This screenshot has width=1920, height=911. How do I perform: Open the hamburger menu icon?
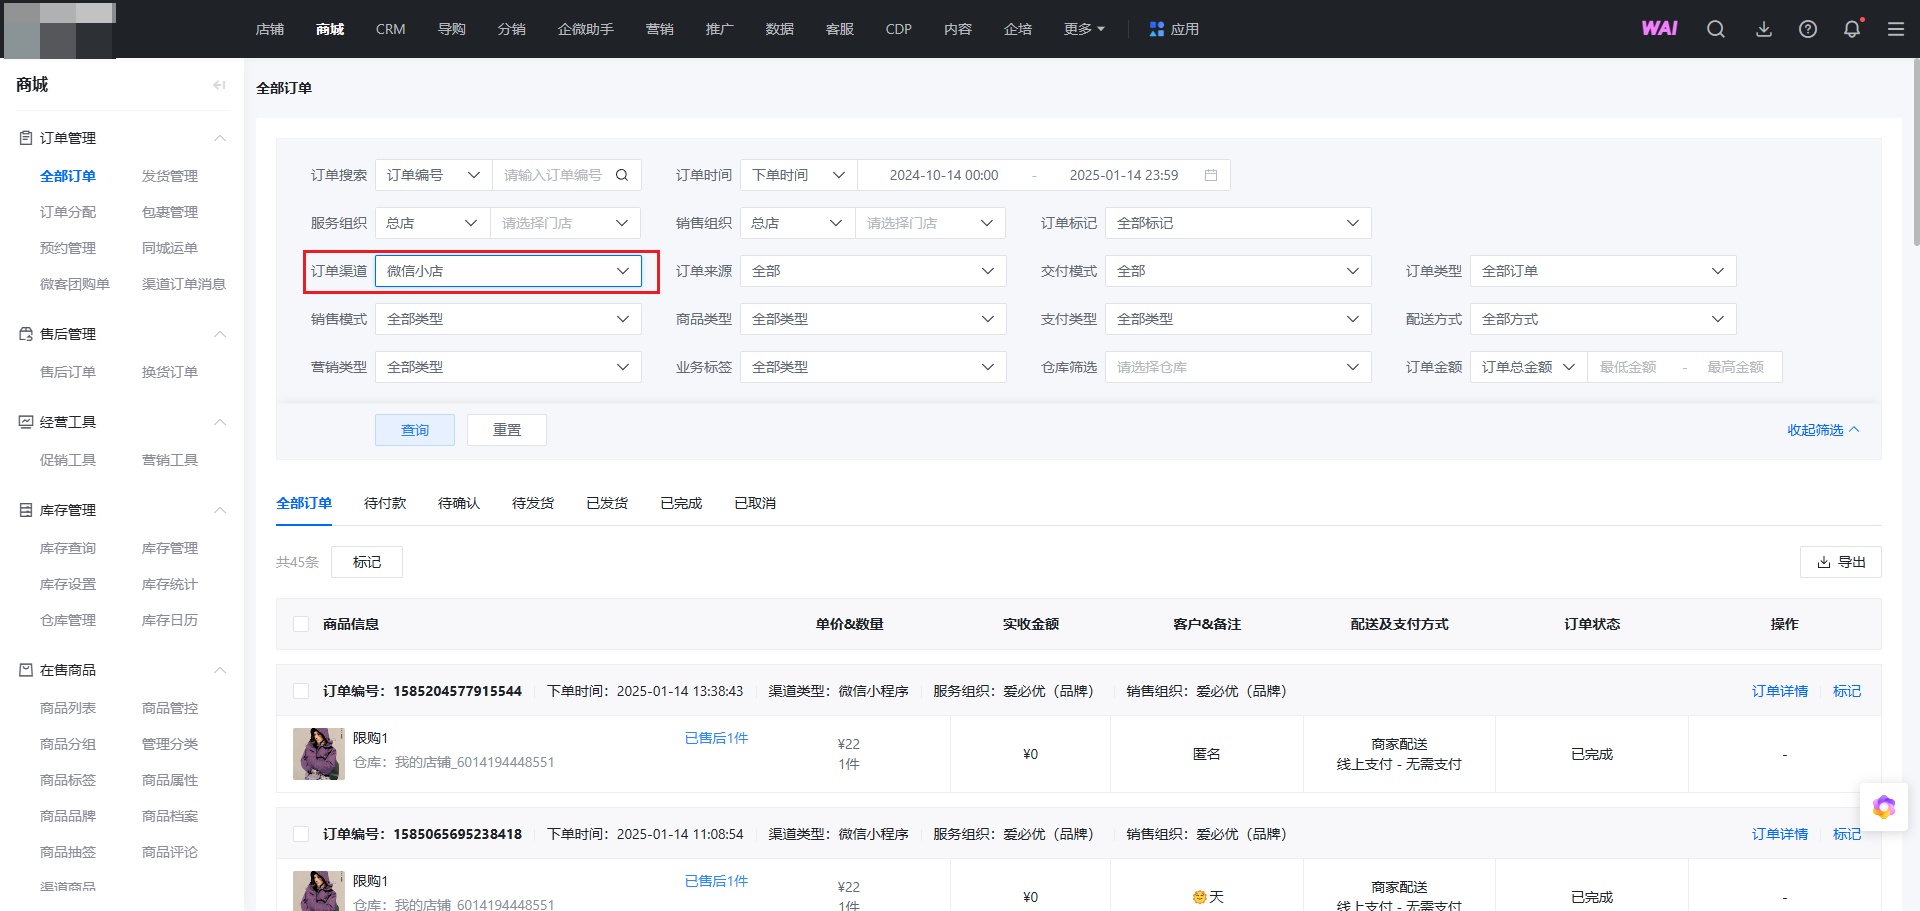pyautogui.click(x=1896, y=29)
